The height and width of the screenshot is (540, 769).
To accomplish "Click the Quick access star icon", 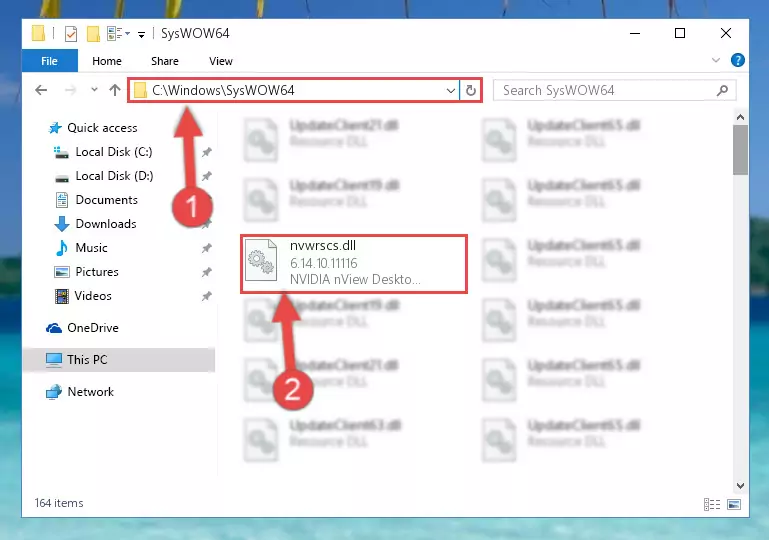I will pyautogui.click(x=55, y=128).
